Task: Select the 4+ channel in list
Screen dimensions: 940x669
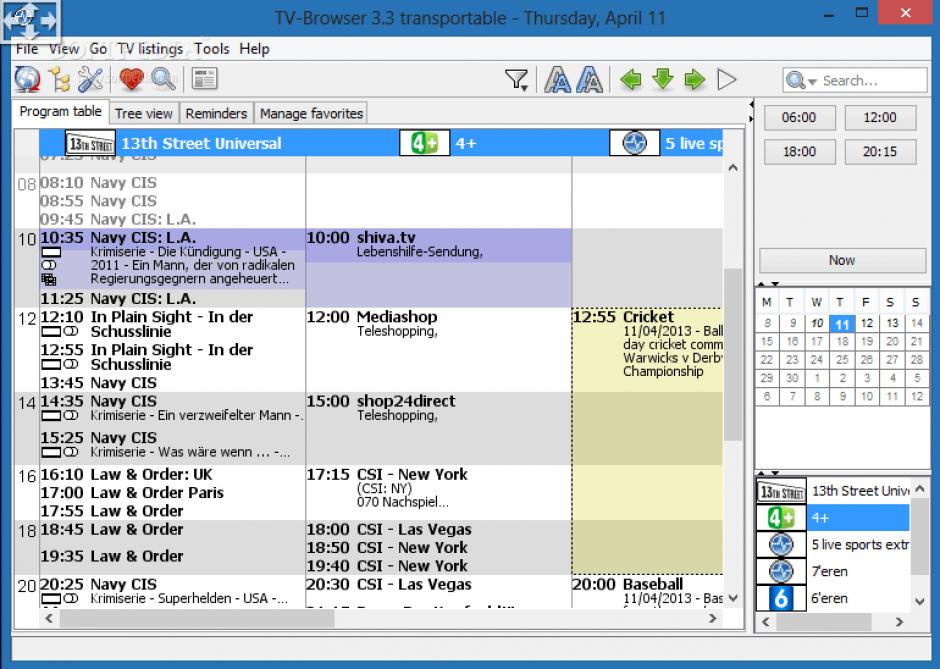Action: click(x=833, y=517)
